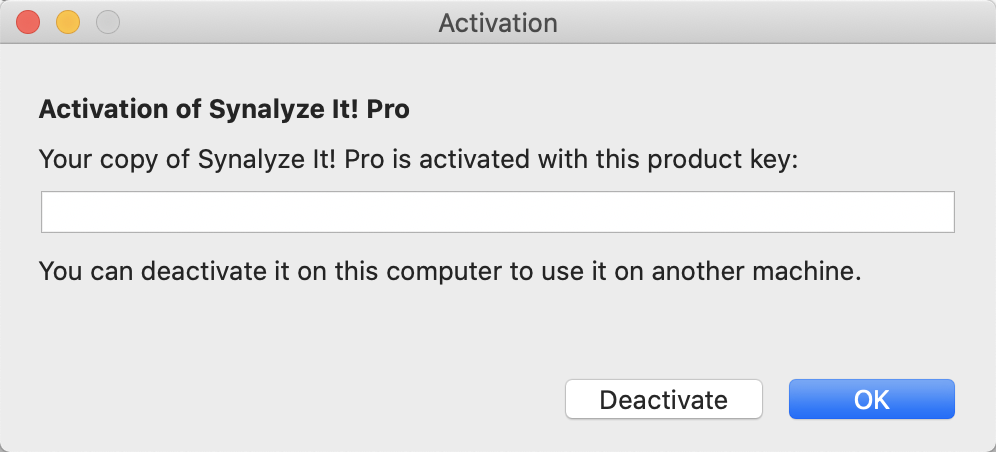The height and width of the screenshot is (452, 996).
Task: Click empty title bar area left of Activation
Action: tap(270, 22)
